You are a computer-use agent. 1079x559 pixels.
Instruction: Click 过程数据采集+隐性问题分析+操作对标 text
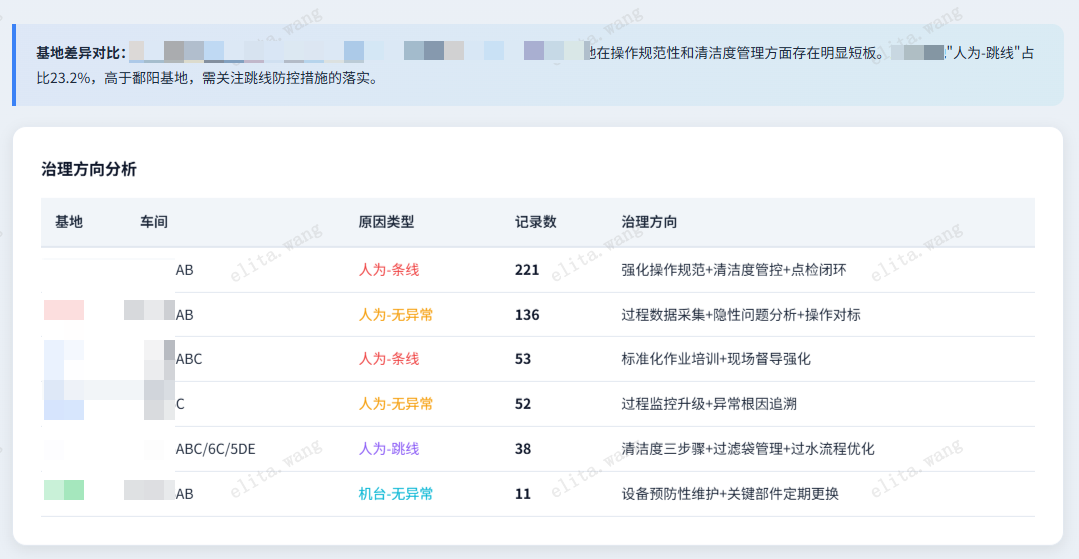click(741, 315)
